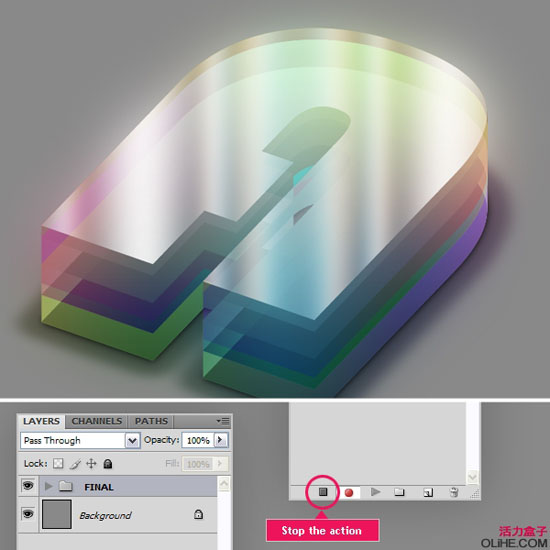Viewport: 550px width, 550px height.
Task: Open the Opacity slider arrow
Action: point(220,440)
